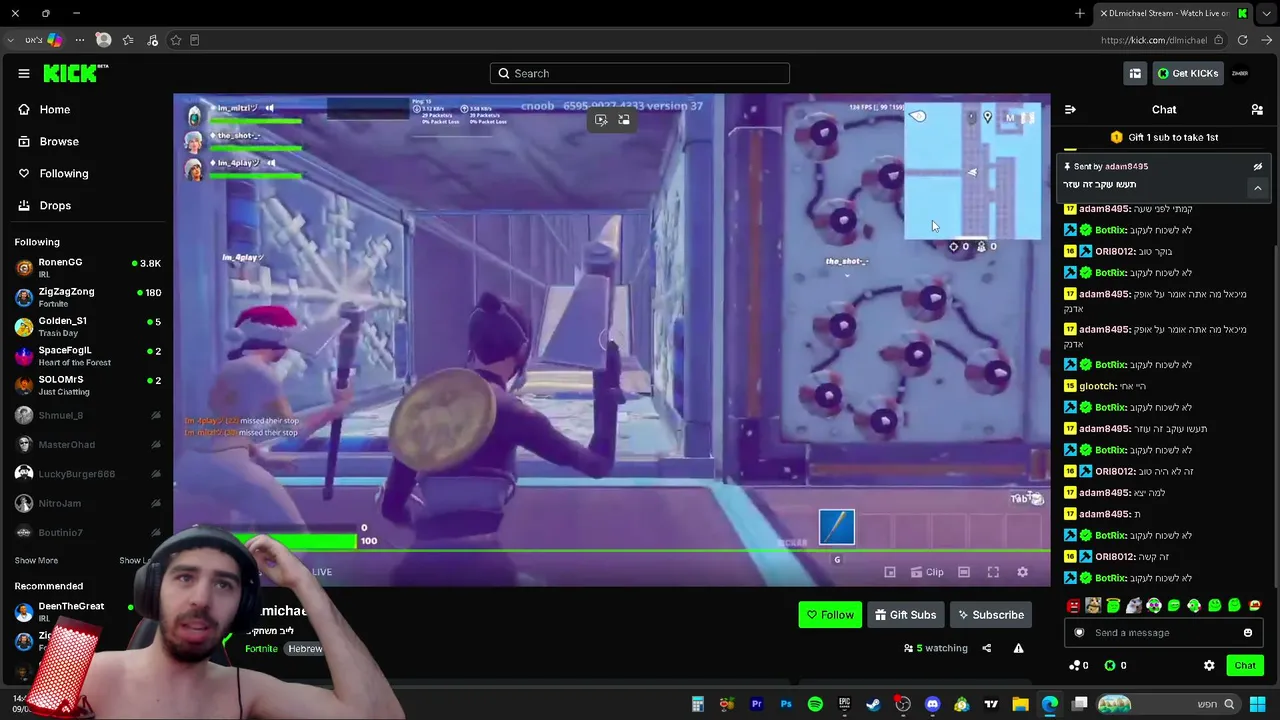
Task: Open chat settings gear
Action: [1209, 665]
